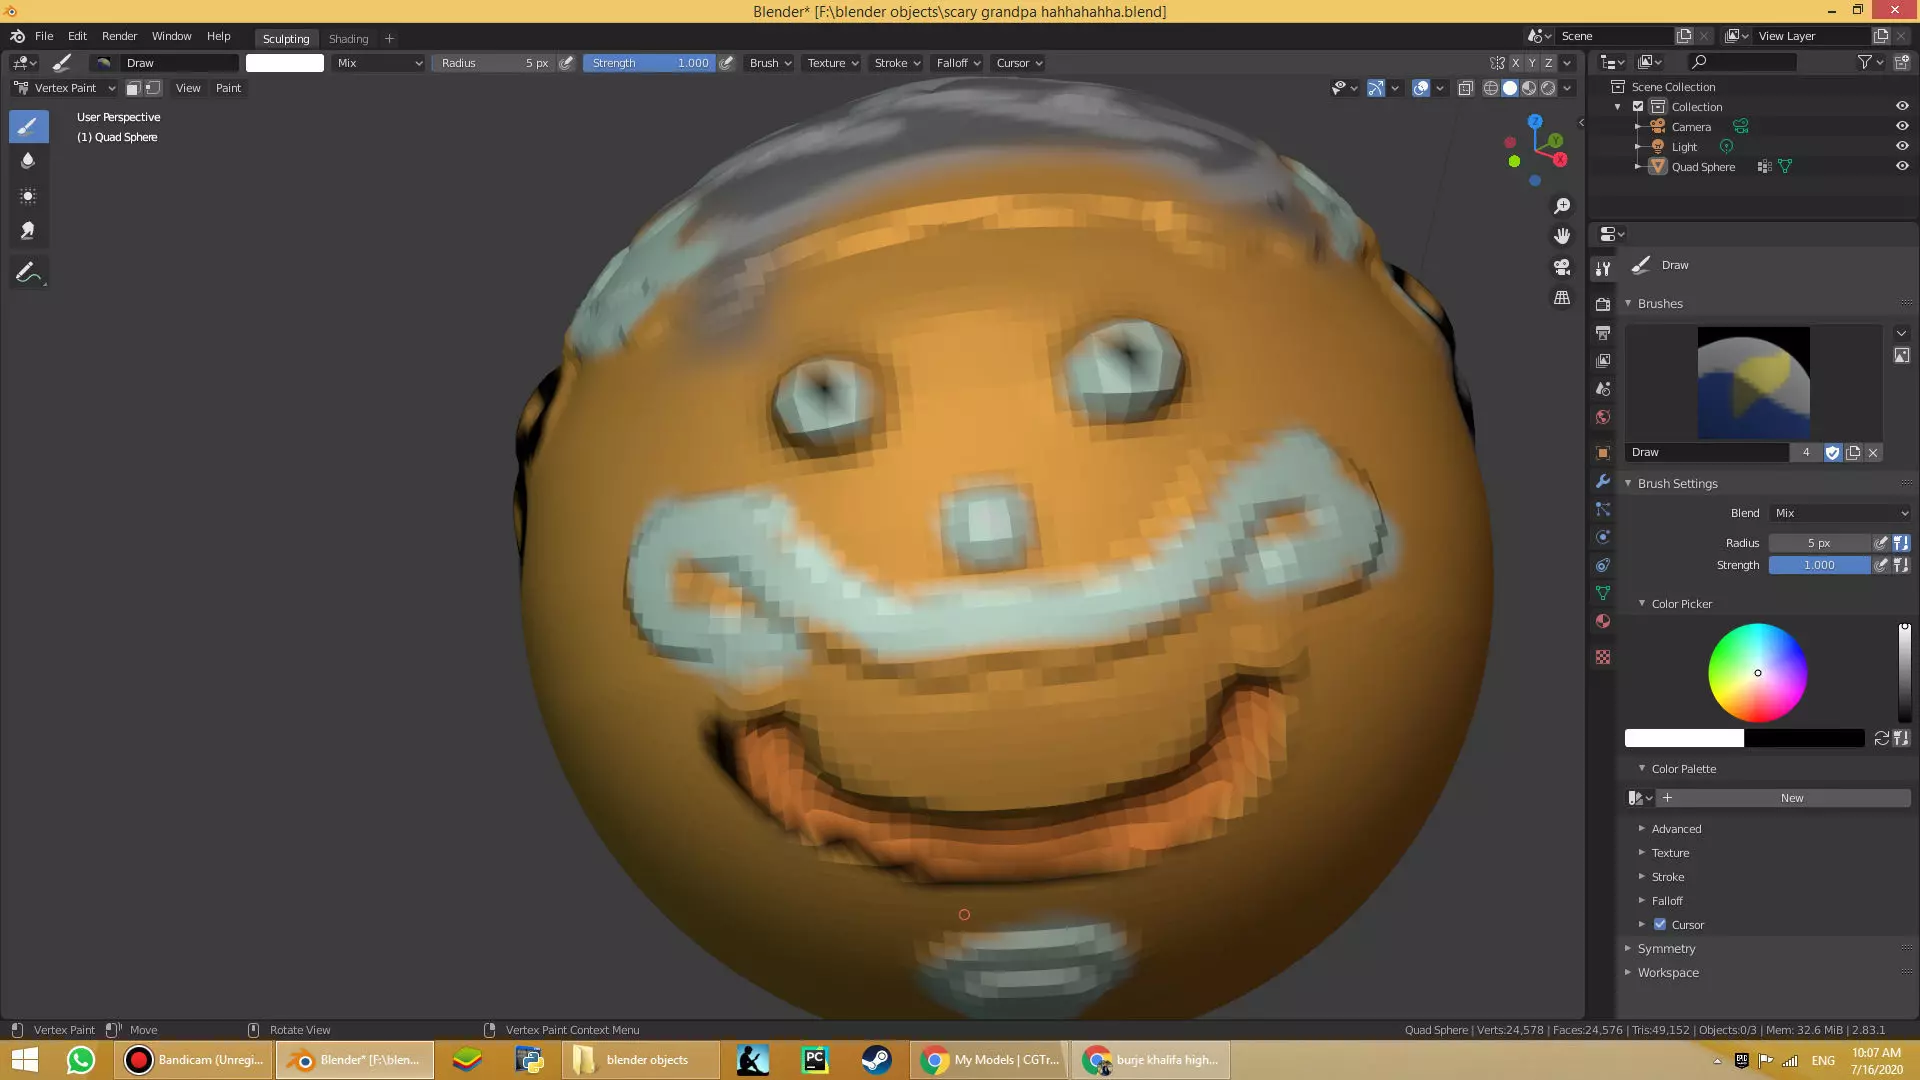Switch to perspective/orthographic grid icon
Image resolution: width=1920 pixels, height=1080 pixels.
click(x=1562, y=298)
